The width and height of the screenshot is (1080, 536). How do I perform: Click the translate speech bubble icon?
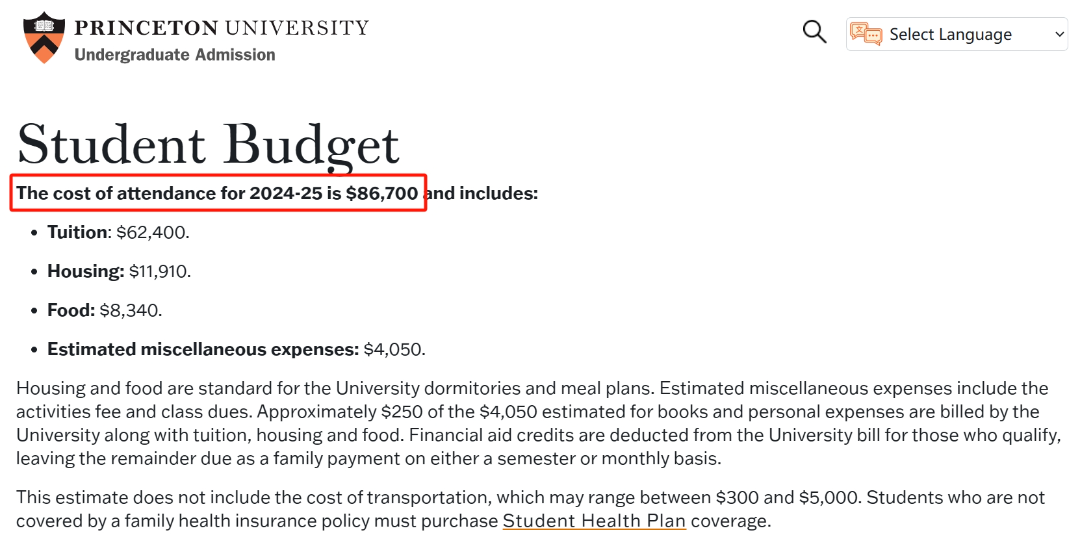click(866, 34)
